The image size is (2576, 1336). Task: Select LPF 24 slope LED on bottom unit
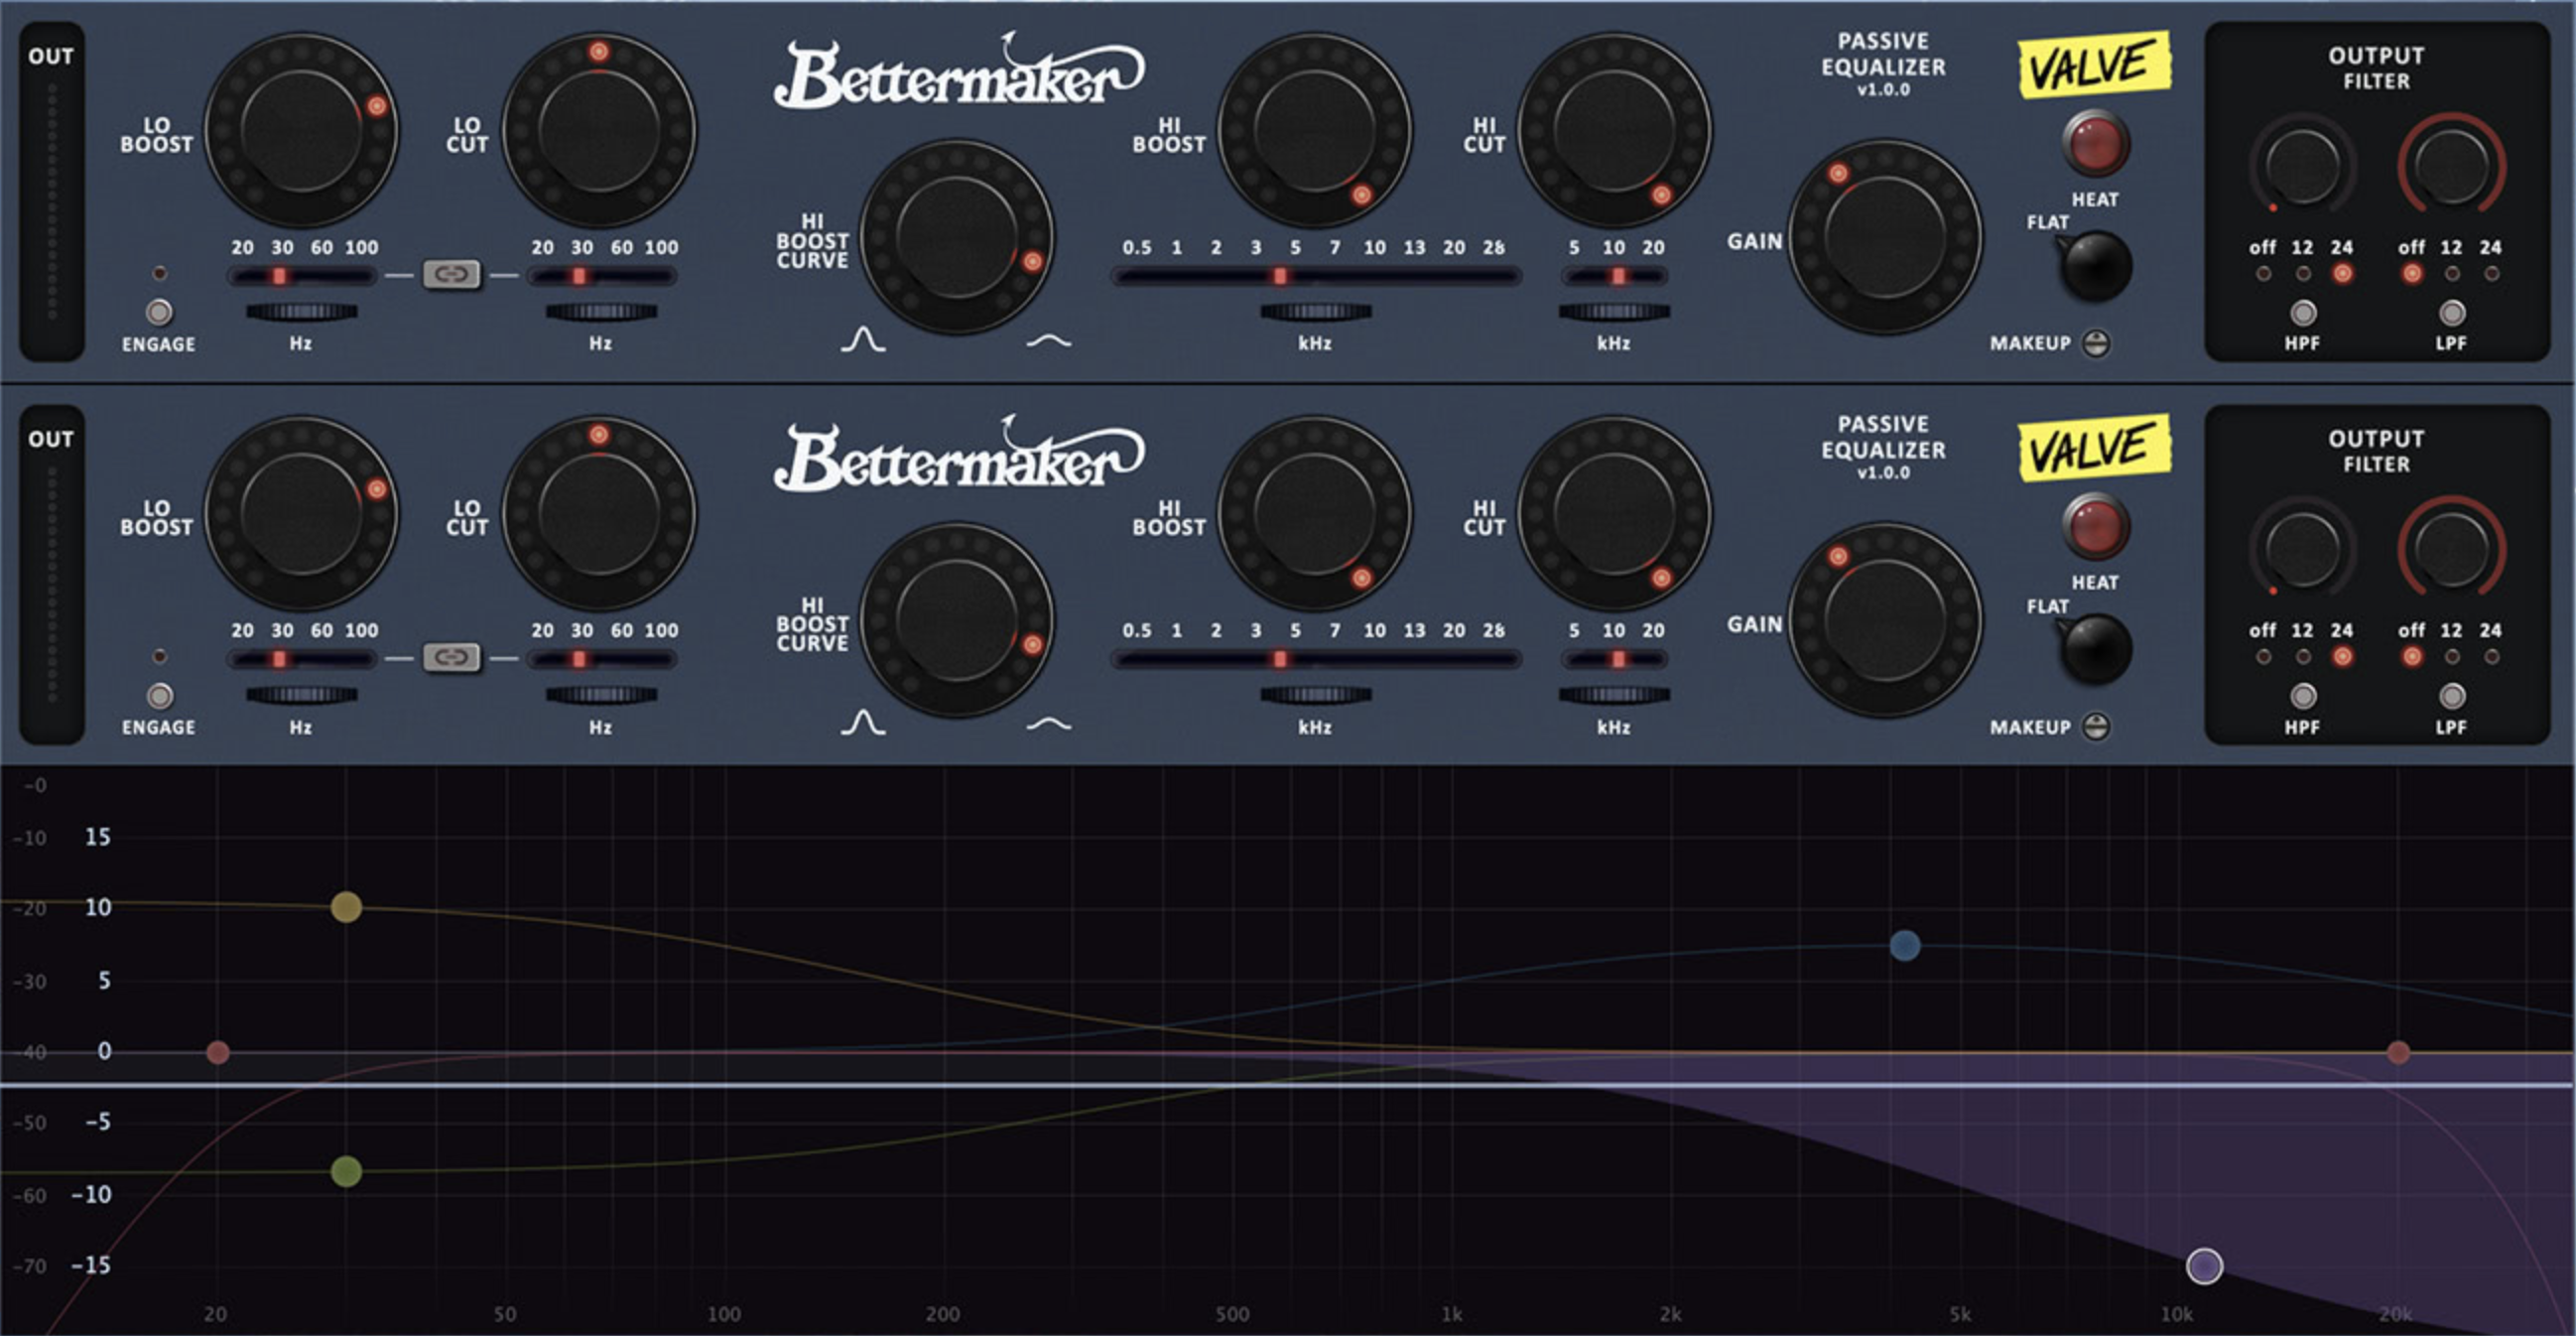point(2491,656)
